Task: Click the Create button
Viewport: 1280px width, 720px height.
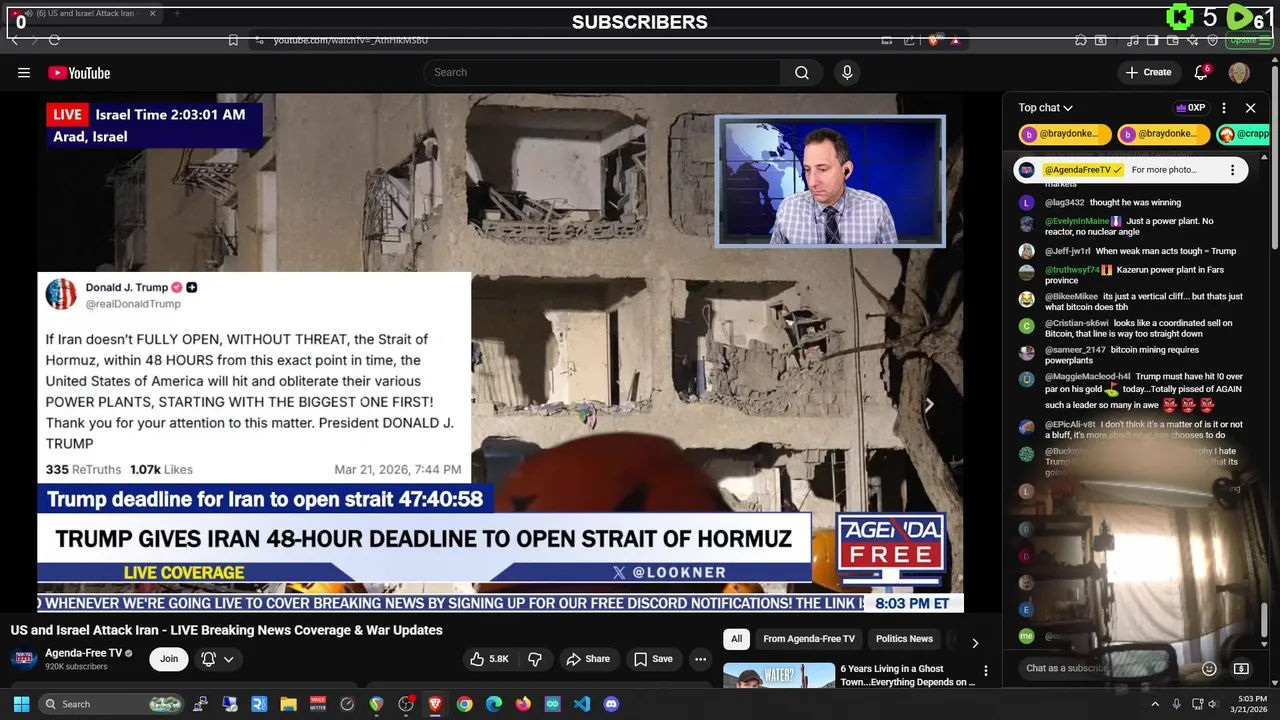Action: click(1148, 72)
